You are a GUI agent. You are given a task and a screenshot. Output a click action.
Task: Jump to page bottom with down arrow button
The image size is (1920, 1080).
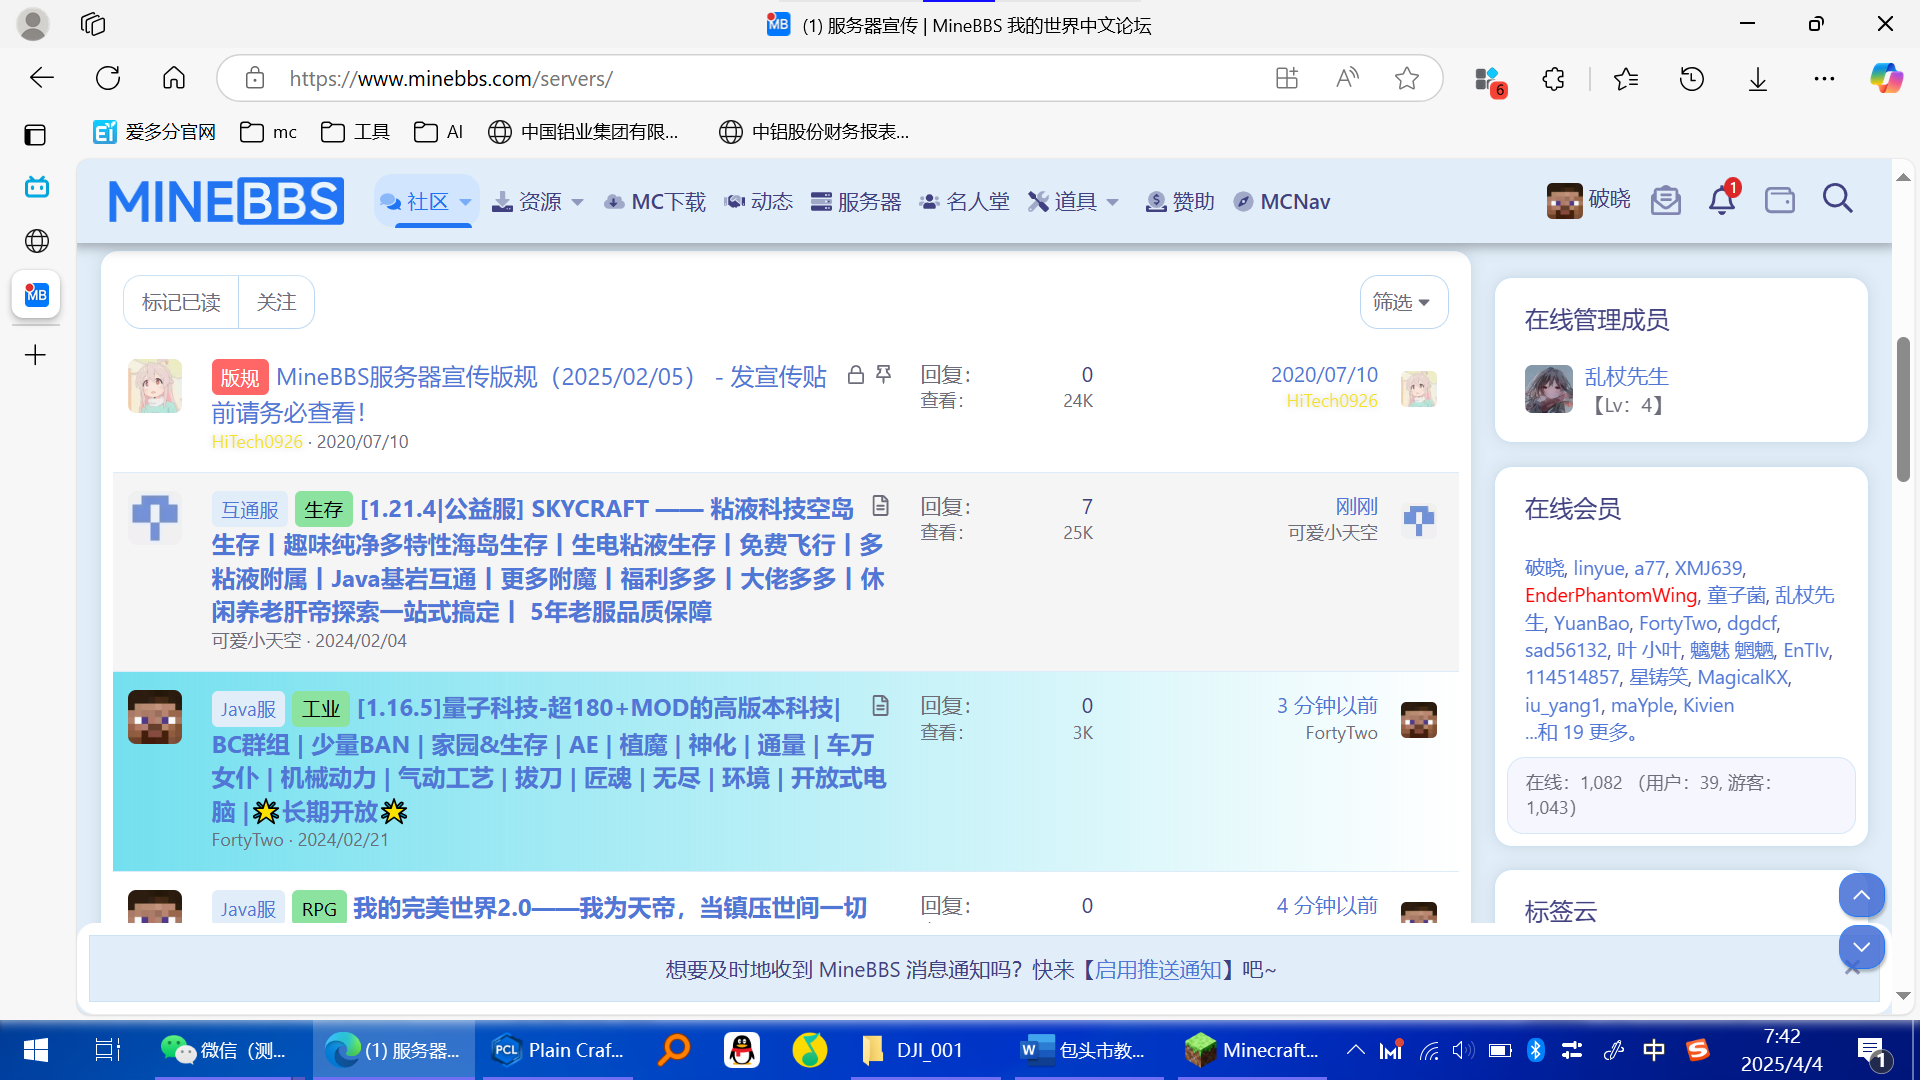(x=1861, y=946)
